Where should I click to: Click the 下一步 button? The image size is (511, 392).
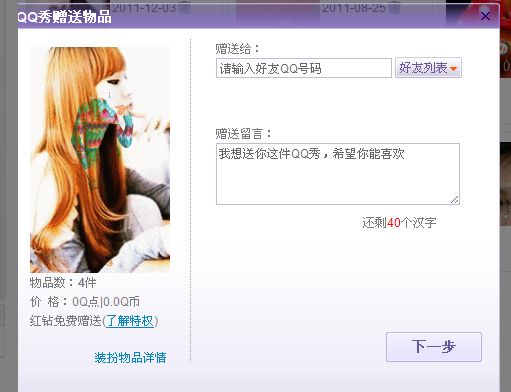coord(434,347)
